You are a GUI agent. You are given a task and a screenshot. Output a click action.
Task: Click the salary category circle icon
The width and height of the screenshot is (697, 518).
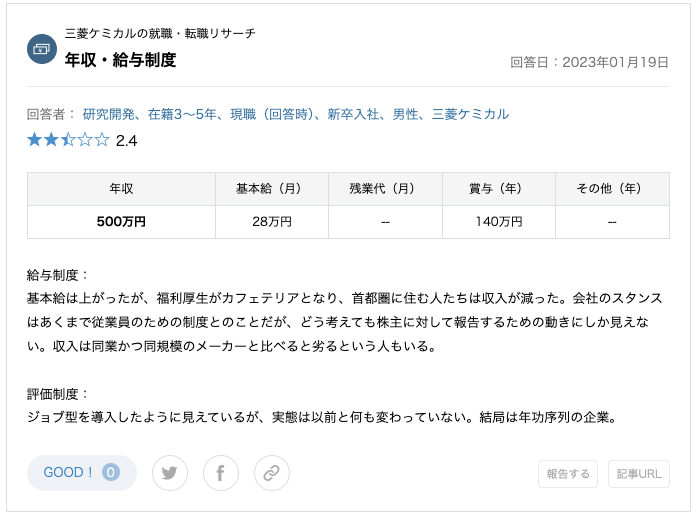click(x=42, y=49)
